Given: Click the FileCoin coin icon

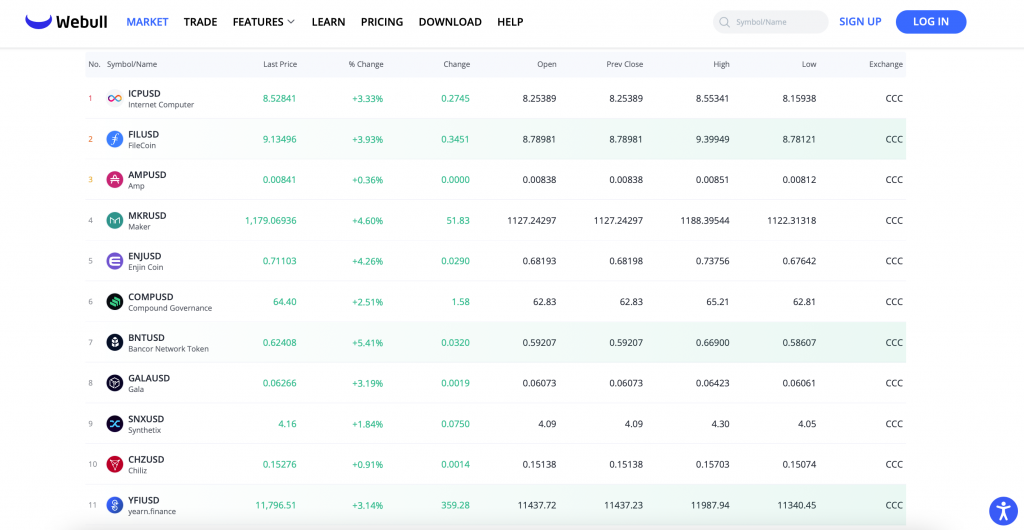Looking at the screenshot, I should 115,139.
